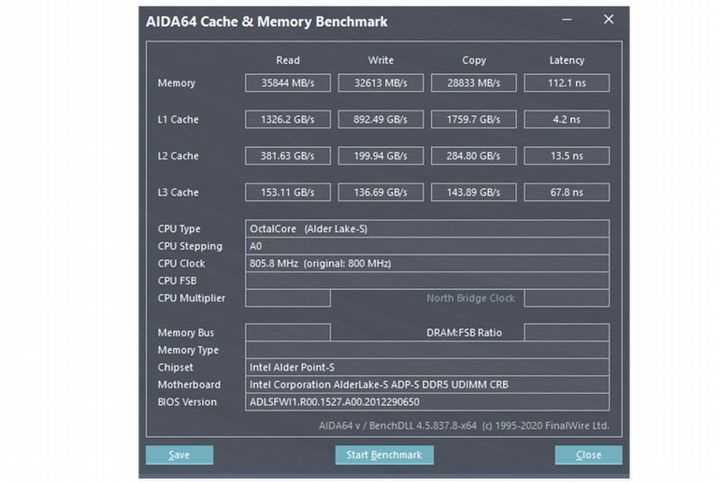
Task: Select the L3 Cache Read value 153.11 GB/s
Action: 288,192
